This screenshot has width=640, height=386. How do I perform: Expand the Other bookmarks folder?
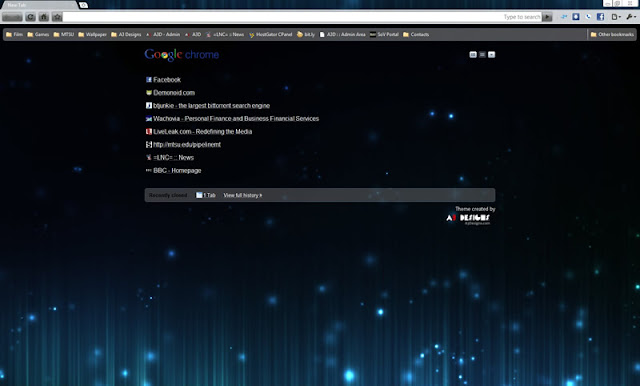pos(612,34)
